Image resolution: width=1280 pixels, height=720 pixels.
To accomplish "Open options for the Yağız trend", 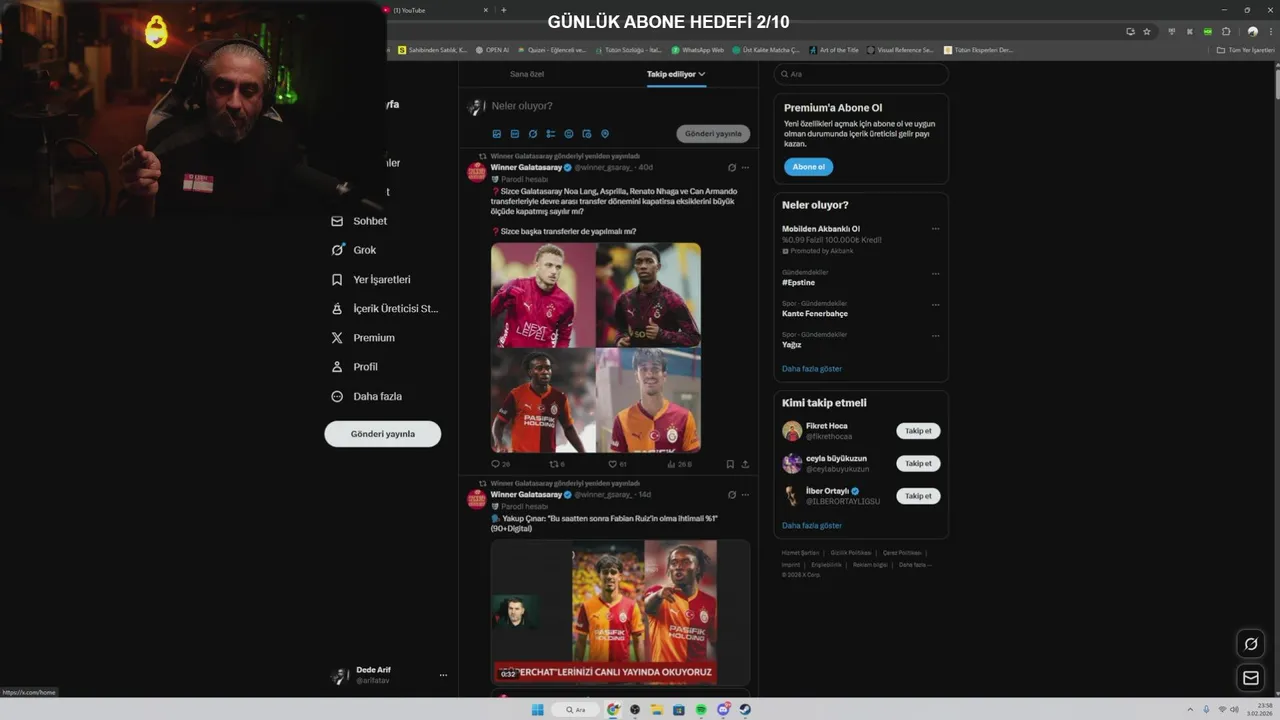I will point(936,335).
